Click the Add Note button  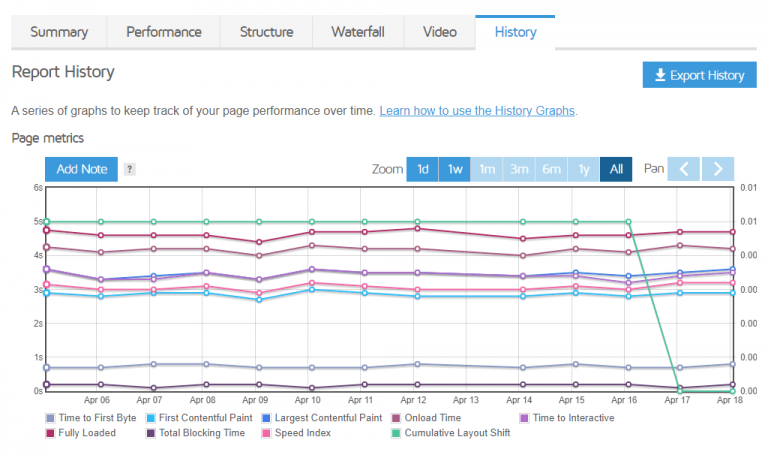click(81, 169)
